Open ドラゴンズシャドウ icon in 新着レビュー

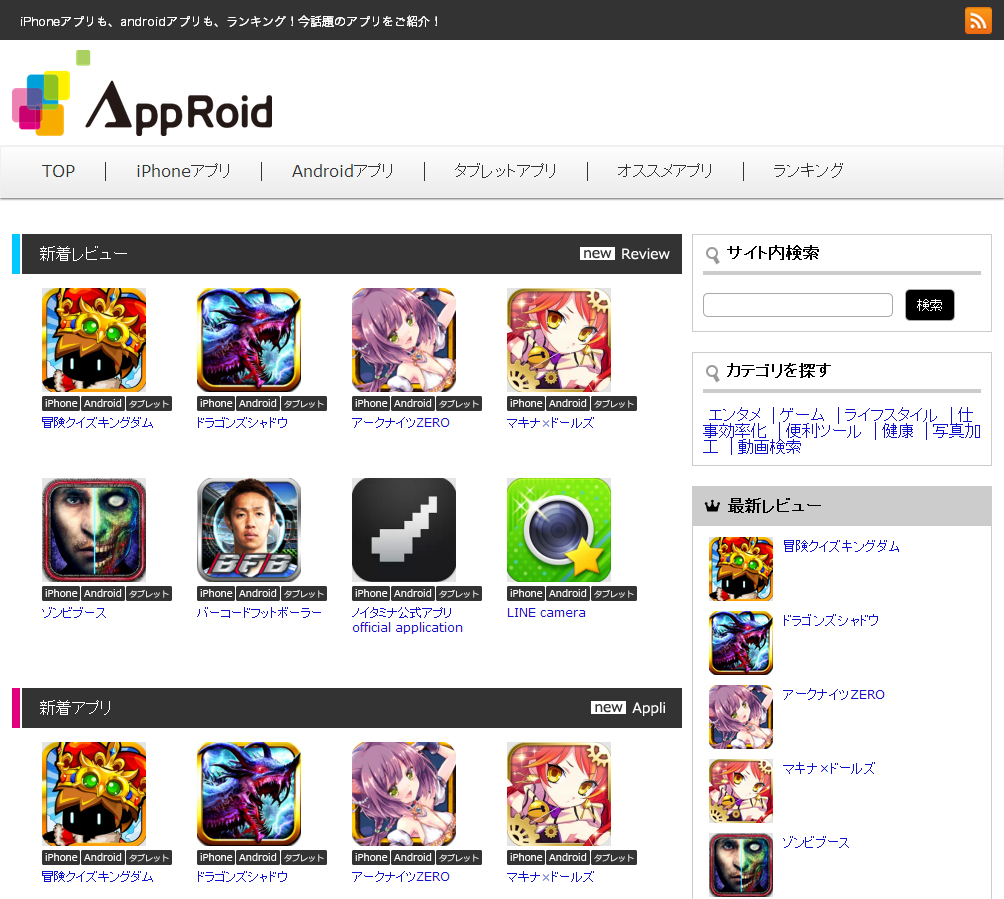pos(249,340)
